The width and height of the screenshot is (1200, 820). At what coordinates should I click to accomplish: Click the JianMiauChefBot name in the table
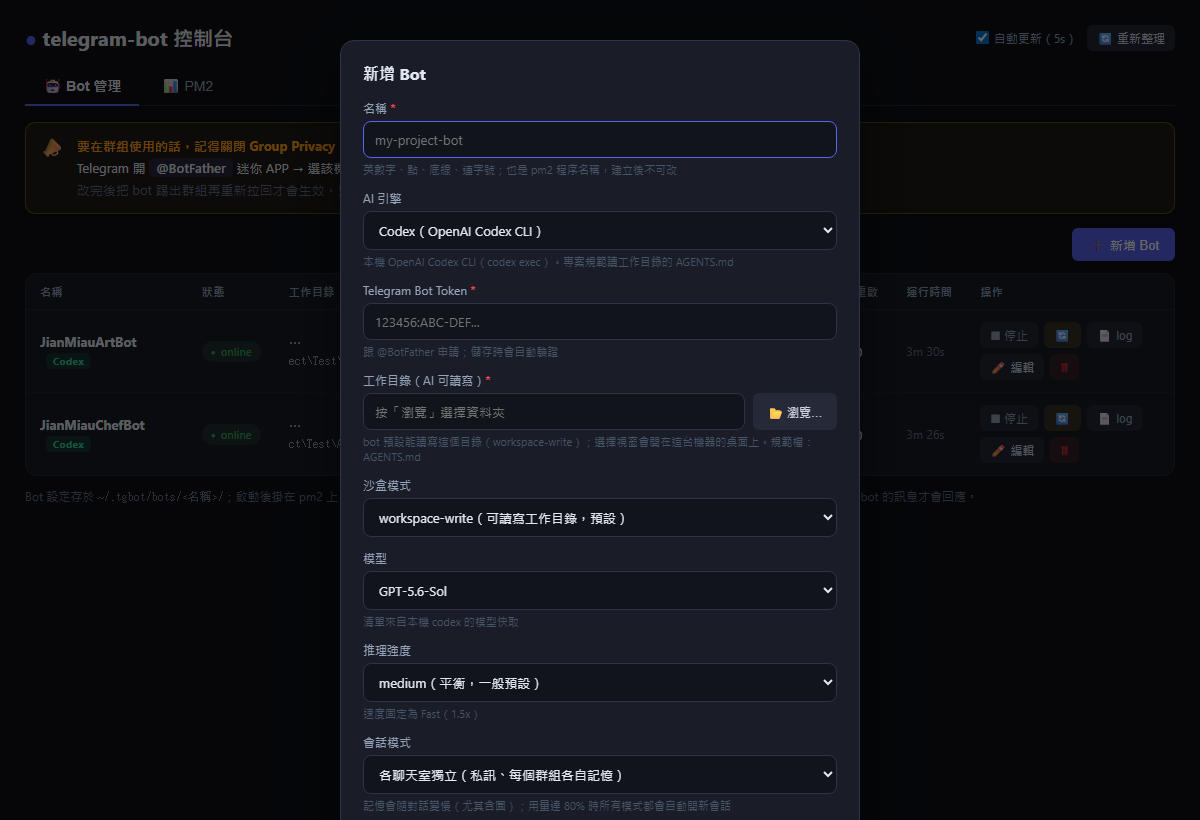click(x=92, y=425)
